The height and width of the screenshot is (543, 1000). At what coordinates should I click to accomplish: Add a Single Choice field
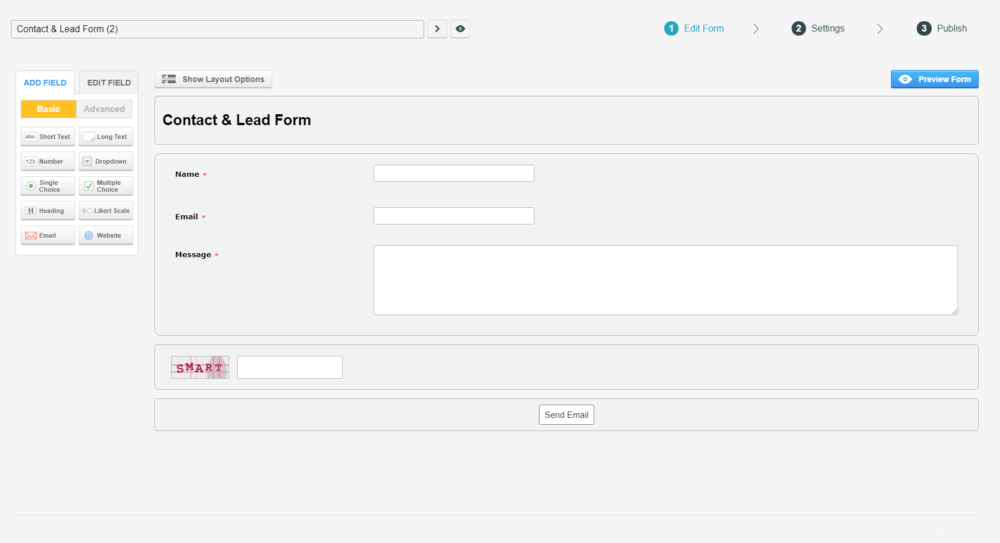click(x=48, y=186)
